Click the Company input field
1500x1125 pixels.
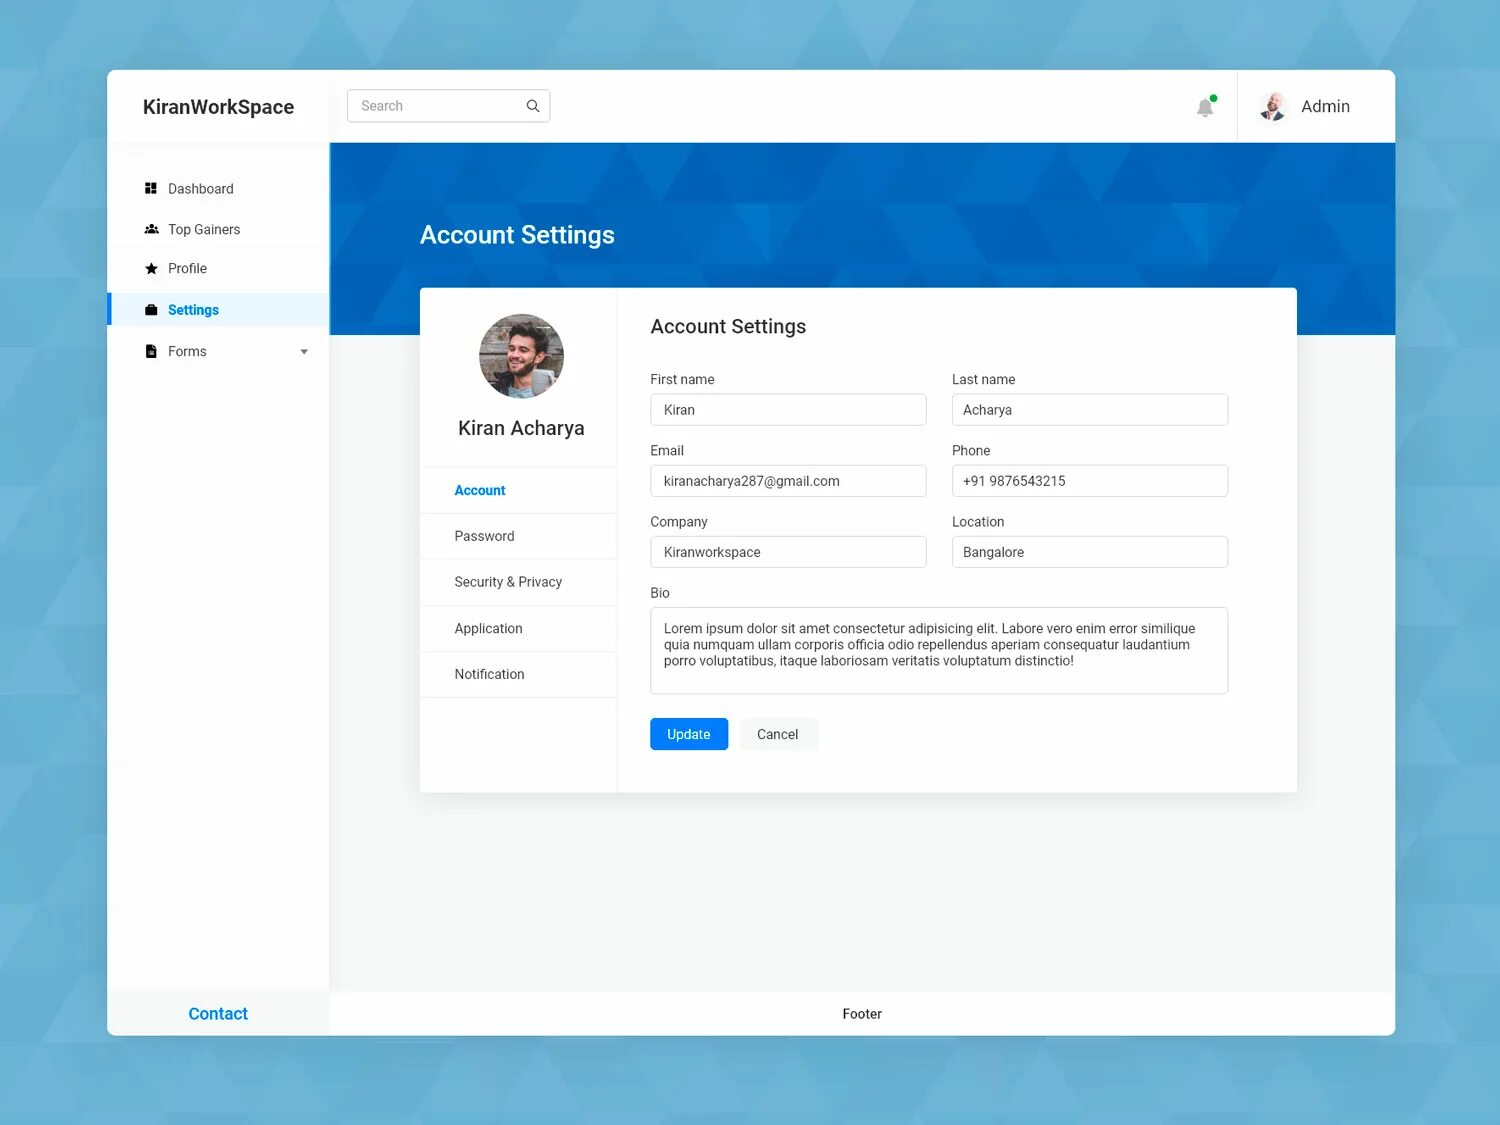point(788,552)
